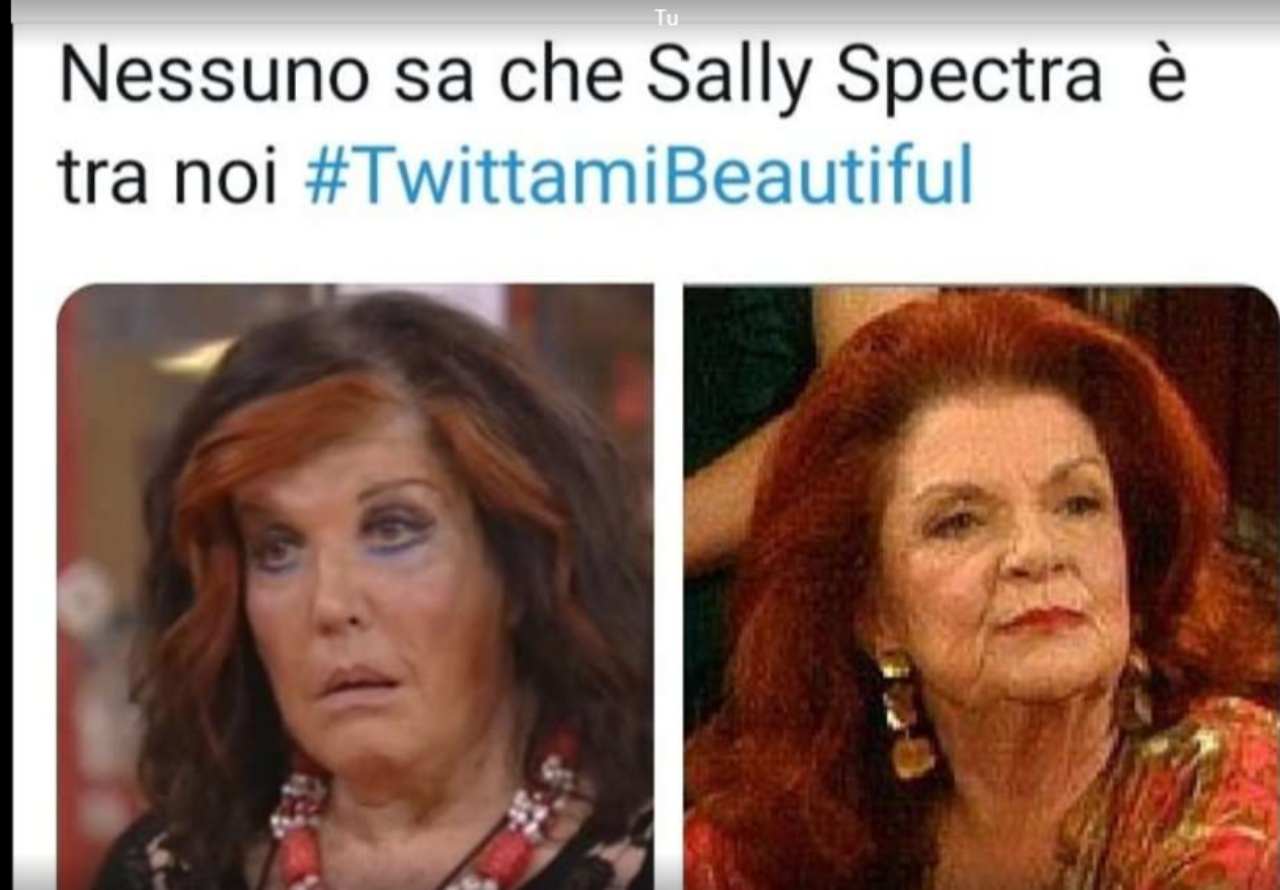Open the left photo of the dark-haired woman
This screenshot has width=1280, height=890.
coord(355,586)
